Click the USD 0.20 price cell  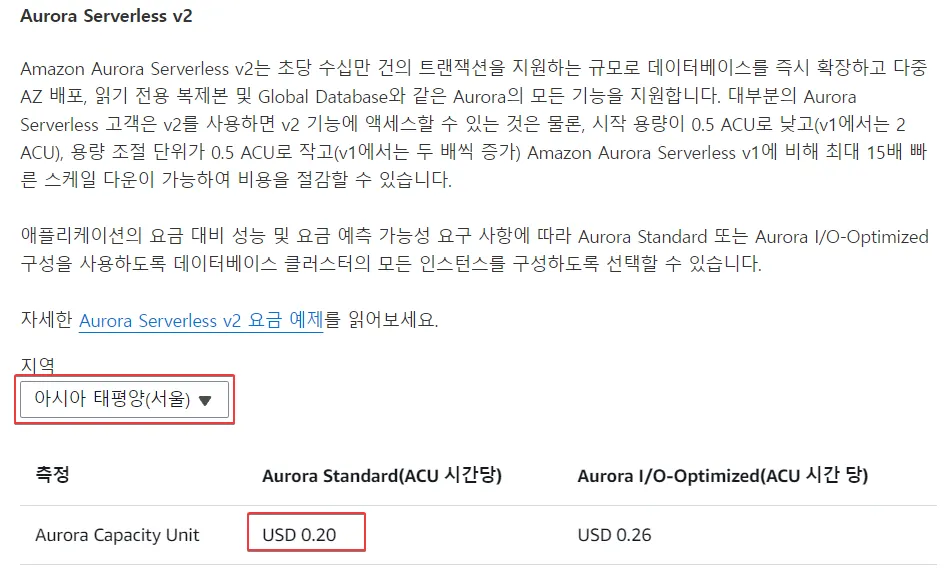(x=299, y=535)
